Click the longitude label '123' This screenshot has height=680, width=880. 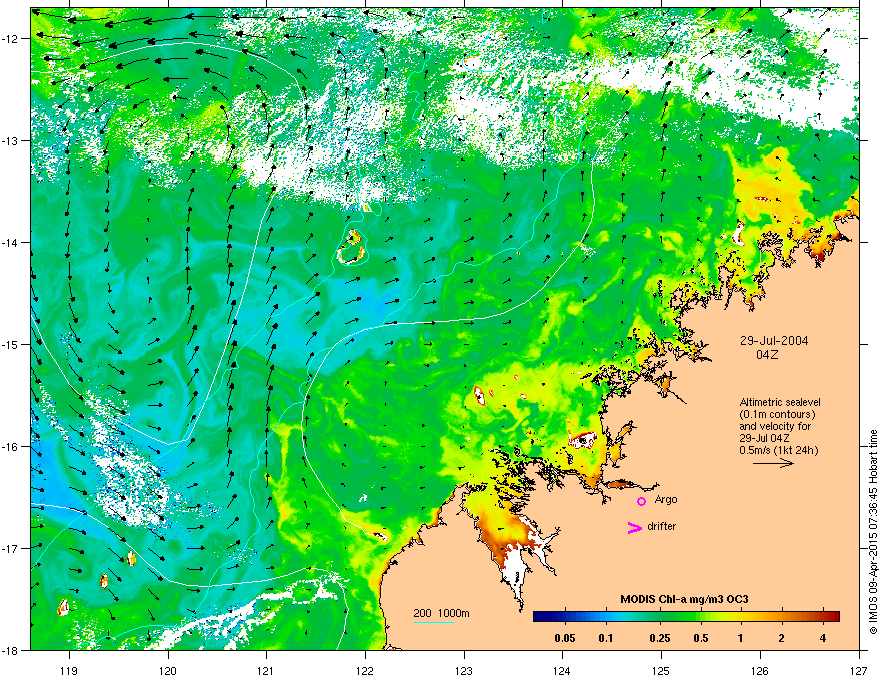(464, 671)
